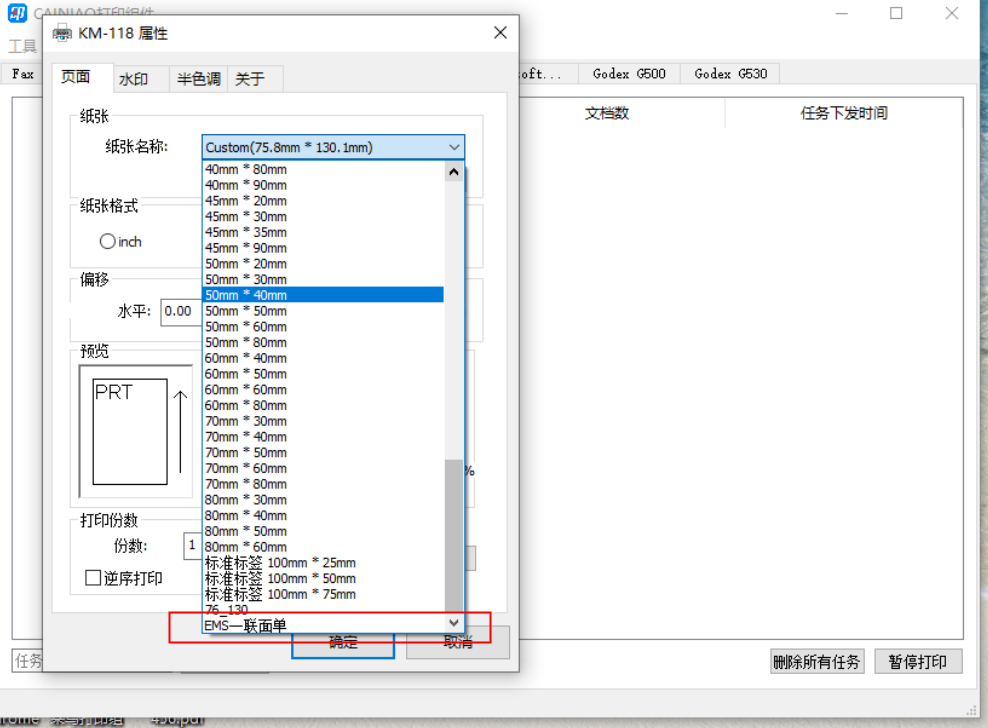Image resolution: width=988 pixels, height=728 pixels.
Task: Collapse the 纸张名称 dropdown arrow
Action: click(x=454, y=148)
